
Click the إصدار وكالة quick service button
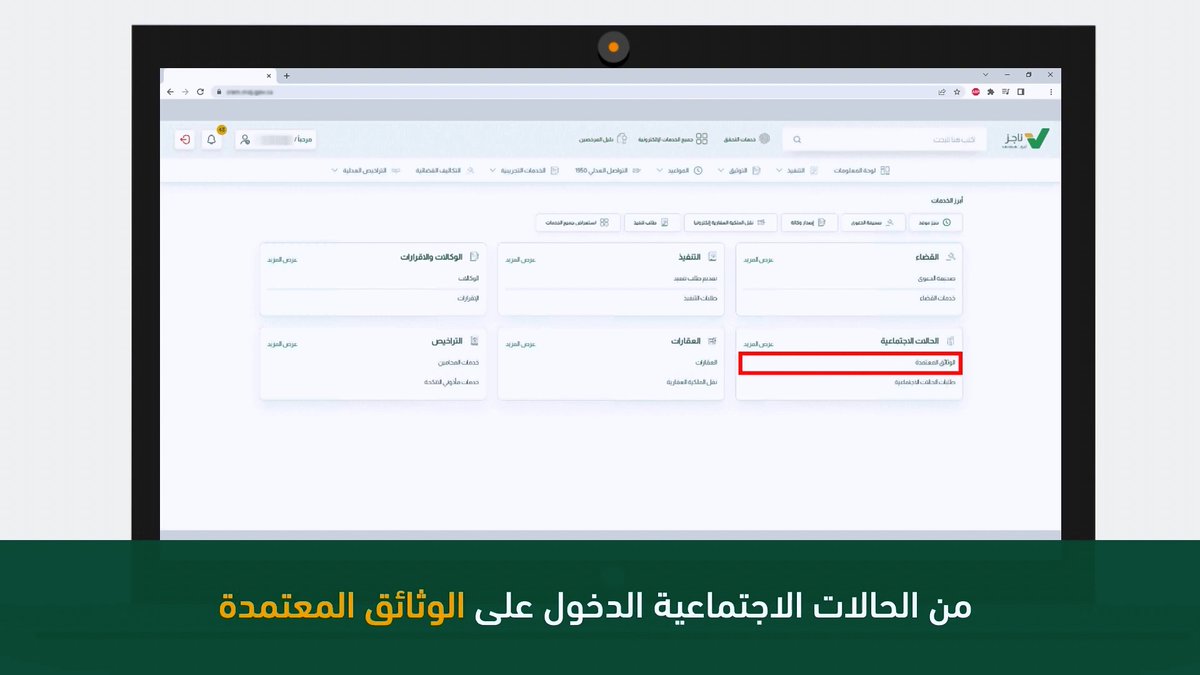point(808,222)
